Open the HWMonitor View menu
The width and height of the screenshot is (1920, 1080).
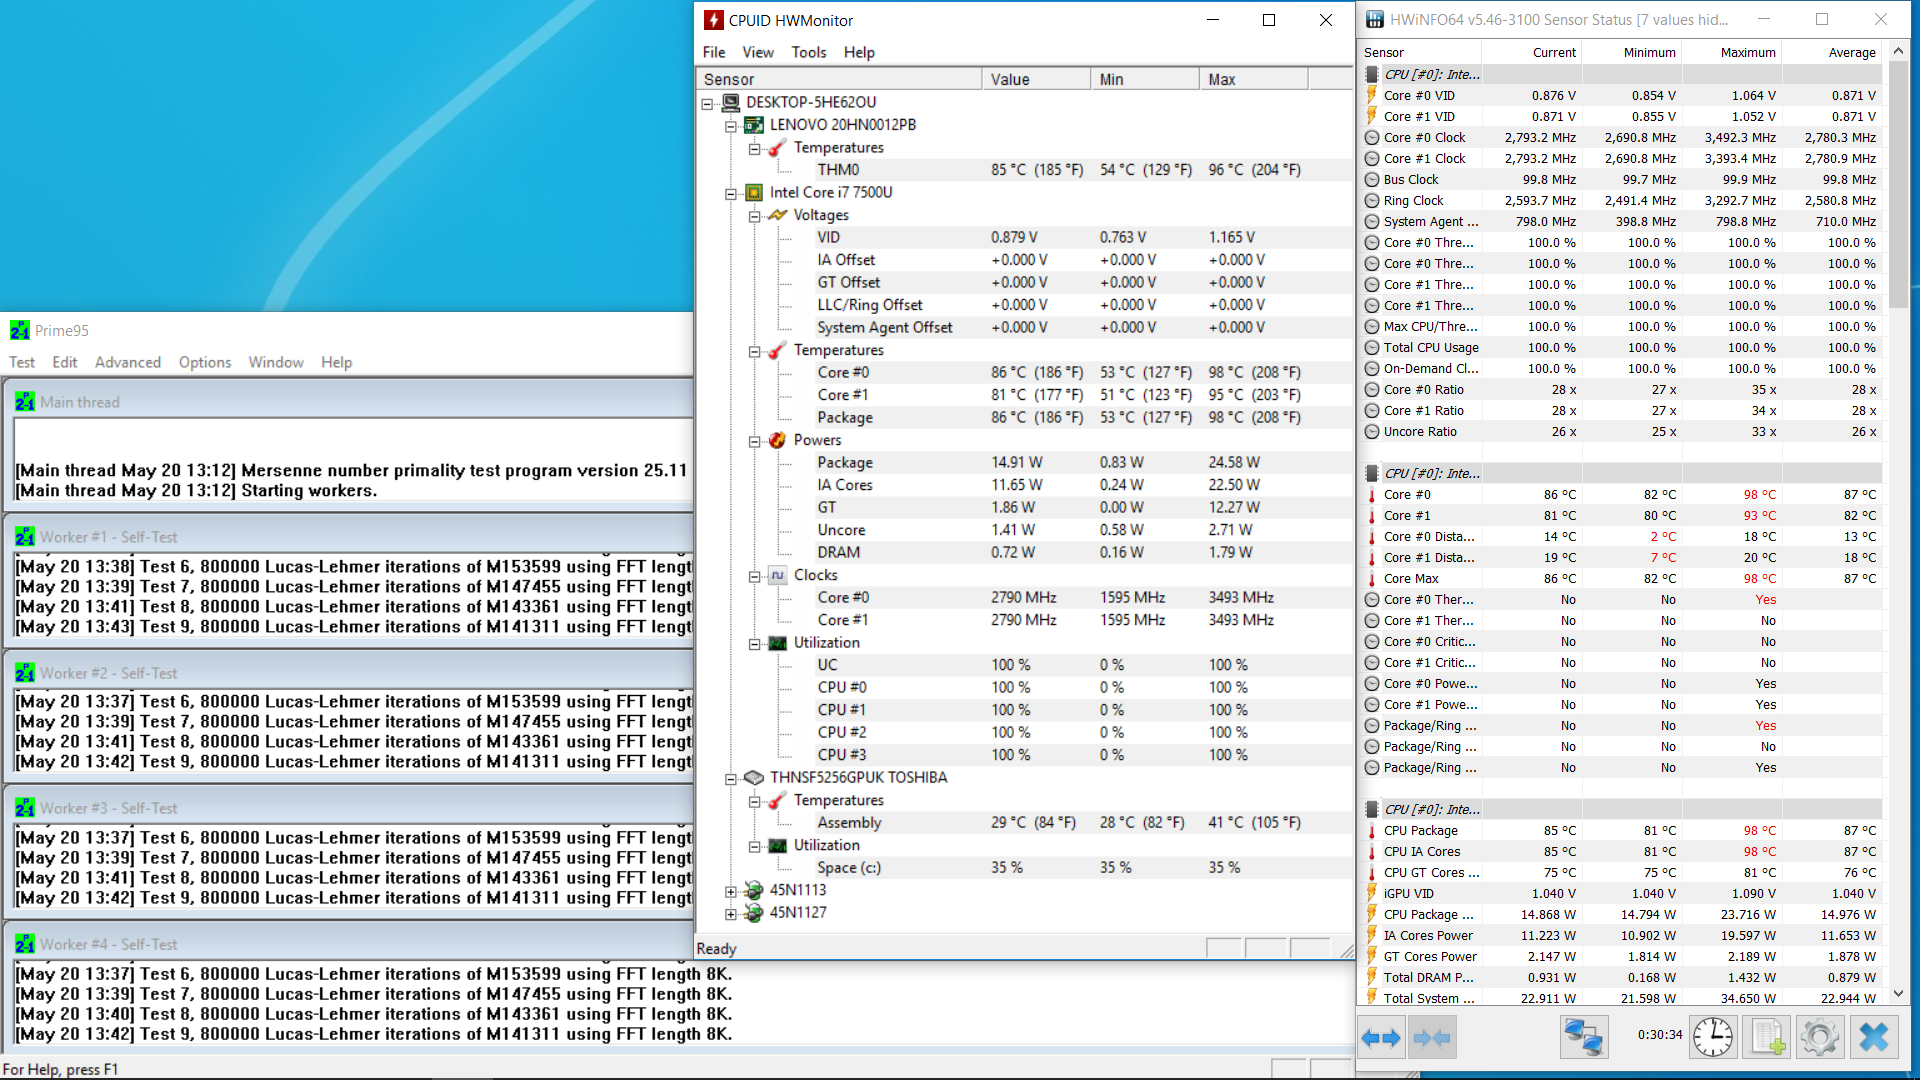(x=758, y=52)
